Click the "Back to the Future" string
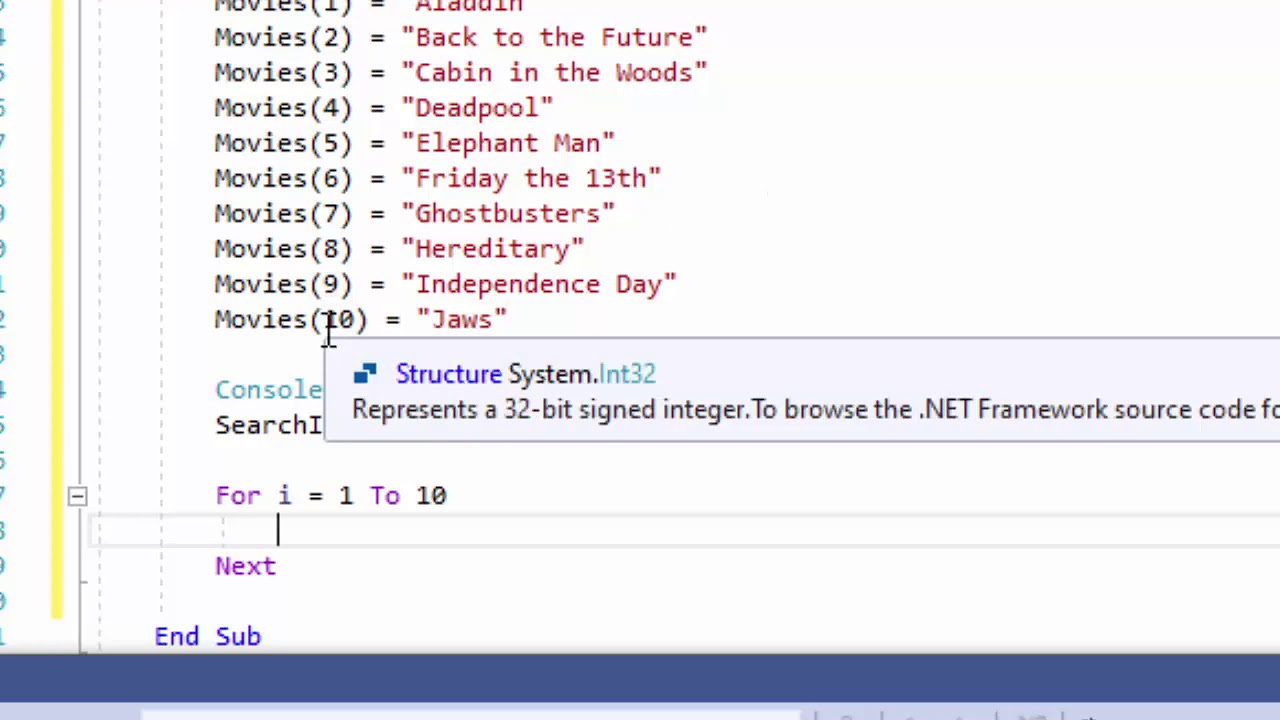1280x720 pixels. tap(554, 37)
